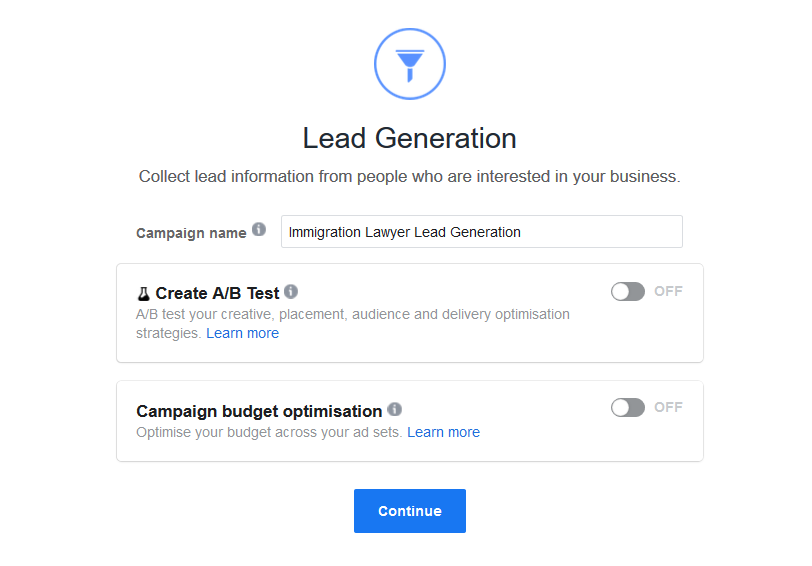This screenshot has height=566, width=812.
Task: Click the Campaign budget optimisation heading
Action: click(259, 411)
